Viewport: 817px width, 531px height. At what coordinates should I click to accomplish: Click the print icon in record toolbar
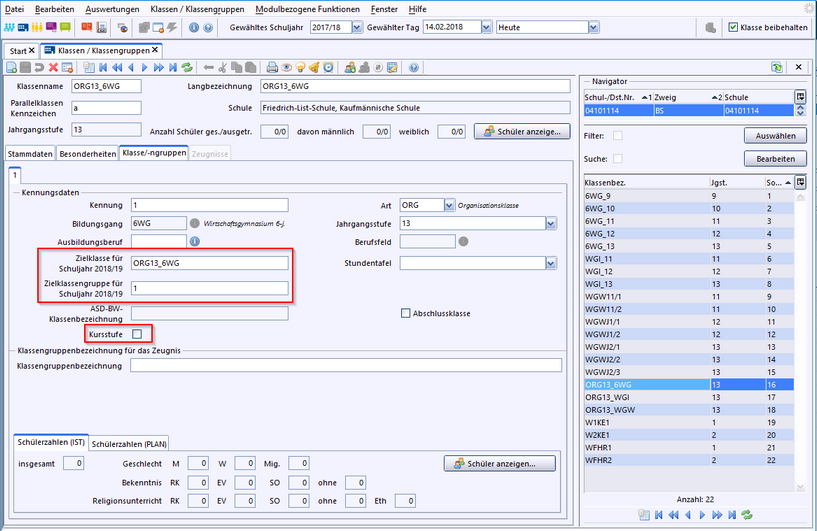click(271, 68)
